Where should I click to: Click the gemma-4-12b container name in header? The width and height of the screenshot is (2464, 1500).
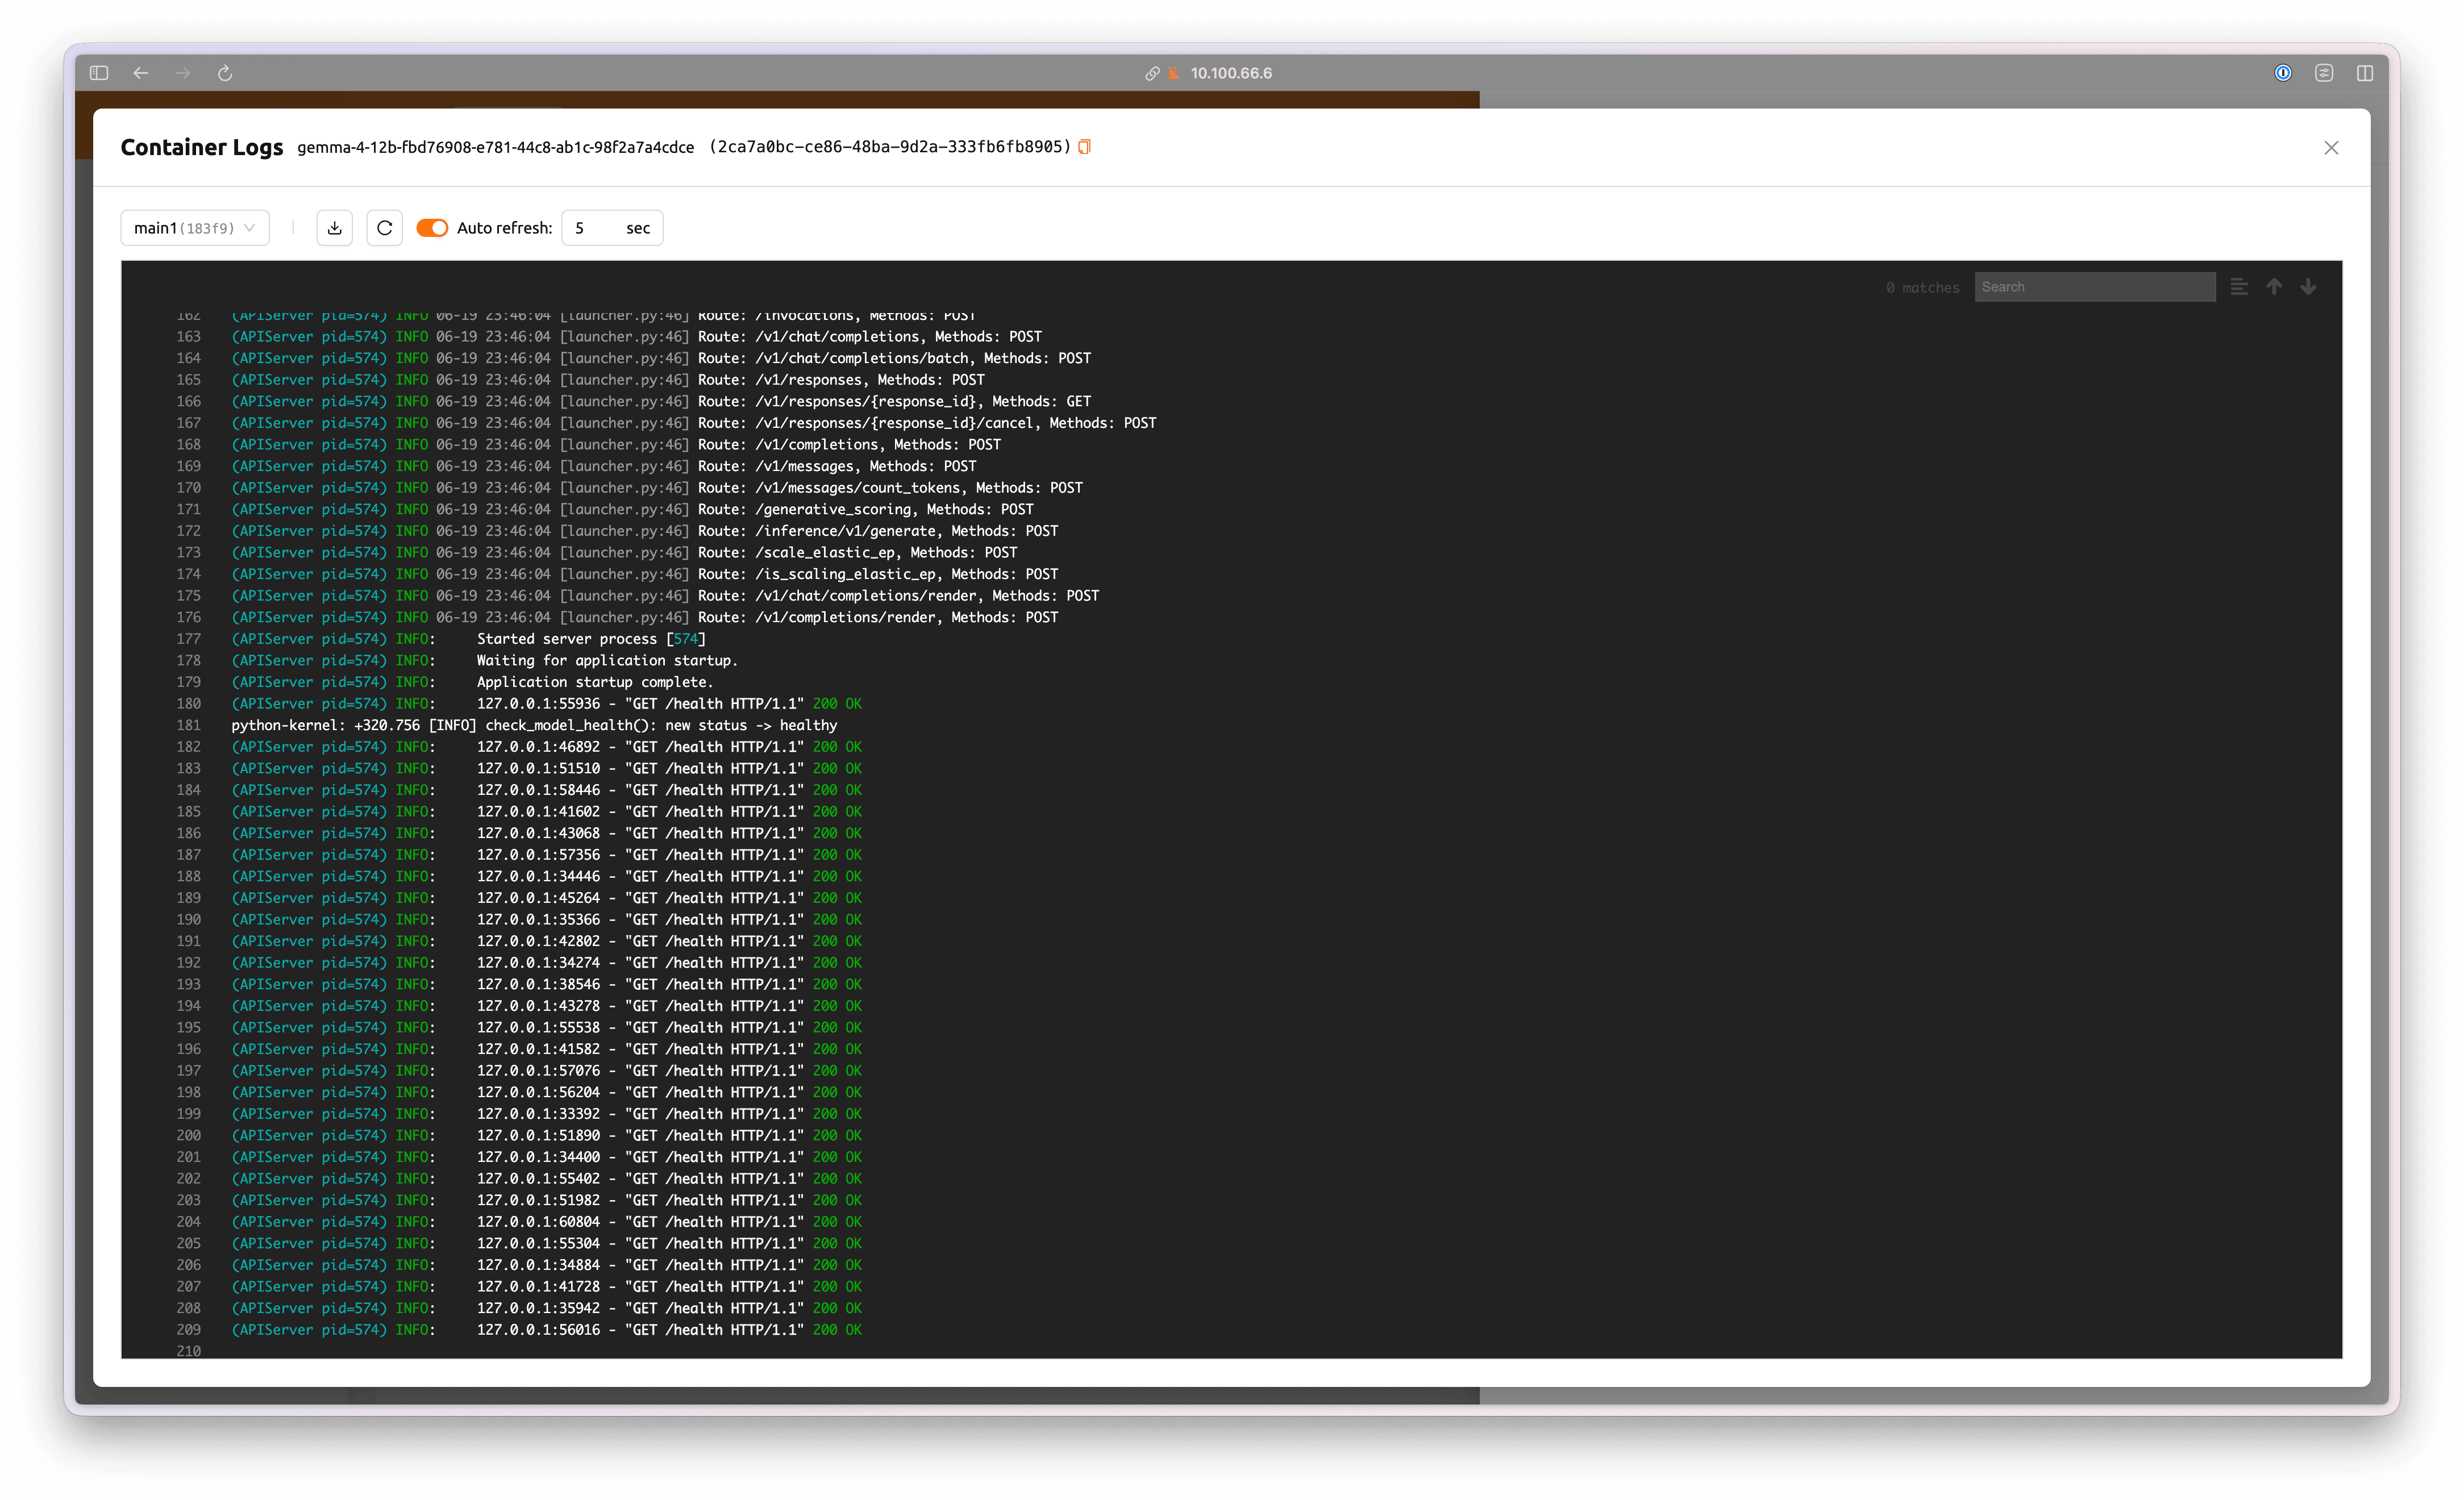point(495,147)
